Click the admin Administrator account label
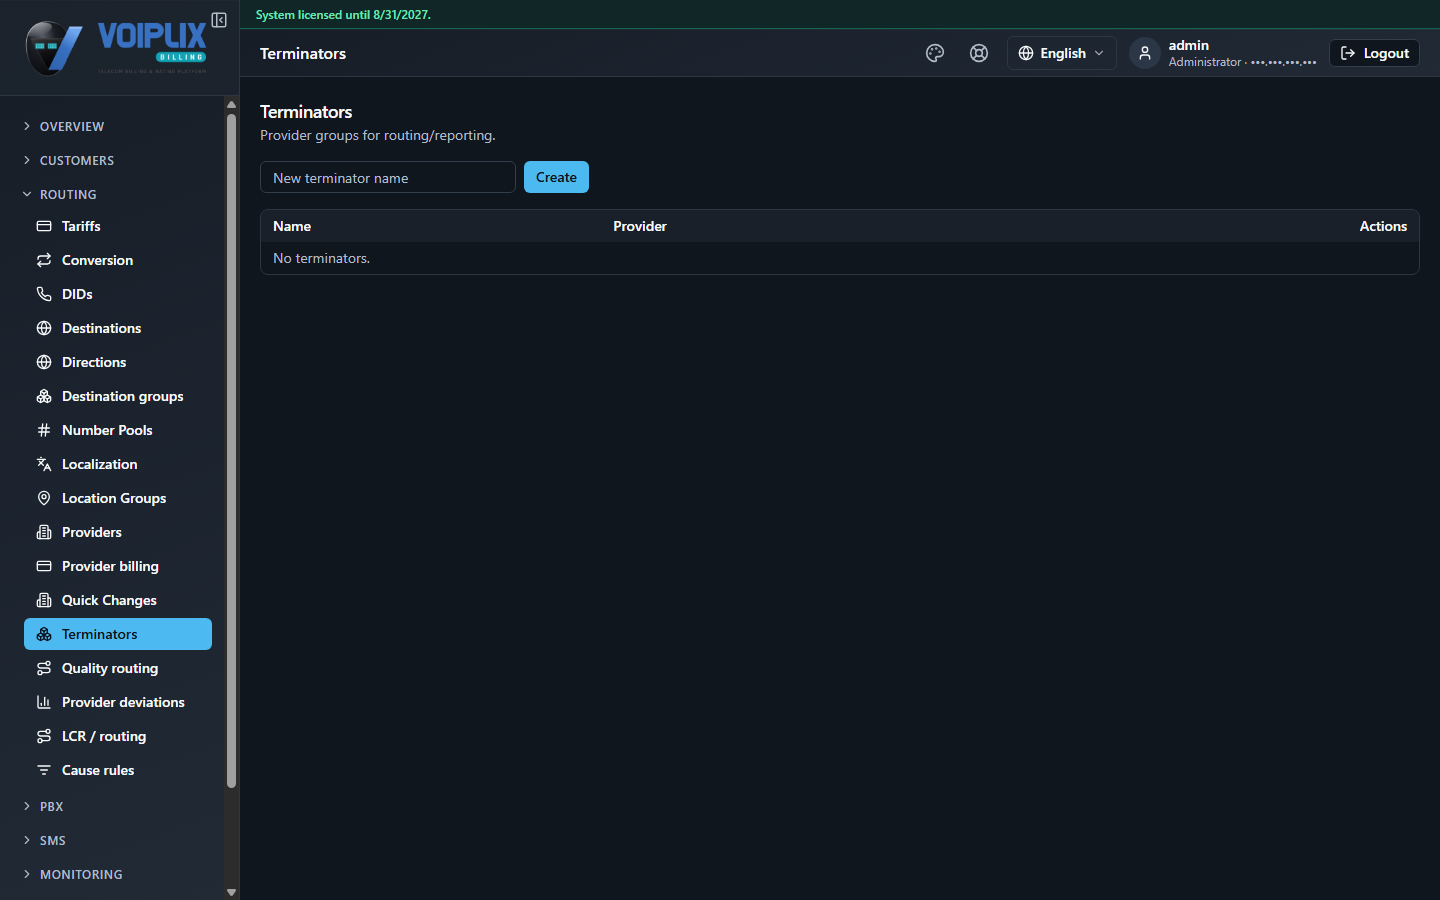Image resolution: width=1440 pixels, height=900 pixels. point(1242,53)
